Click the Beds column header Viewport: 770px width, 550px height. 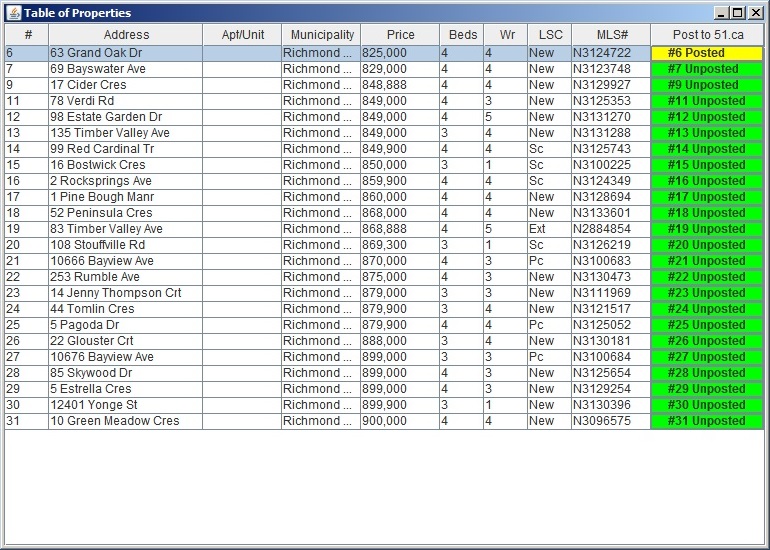(462, 35)
